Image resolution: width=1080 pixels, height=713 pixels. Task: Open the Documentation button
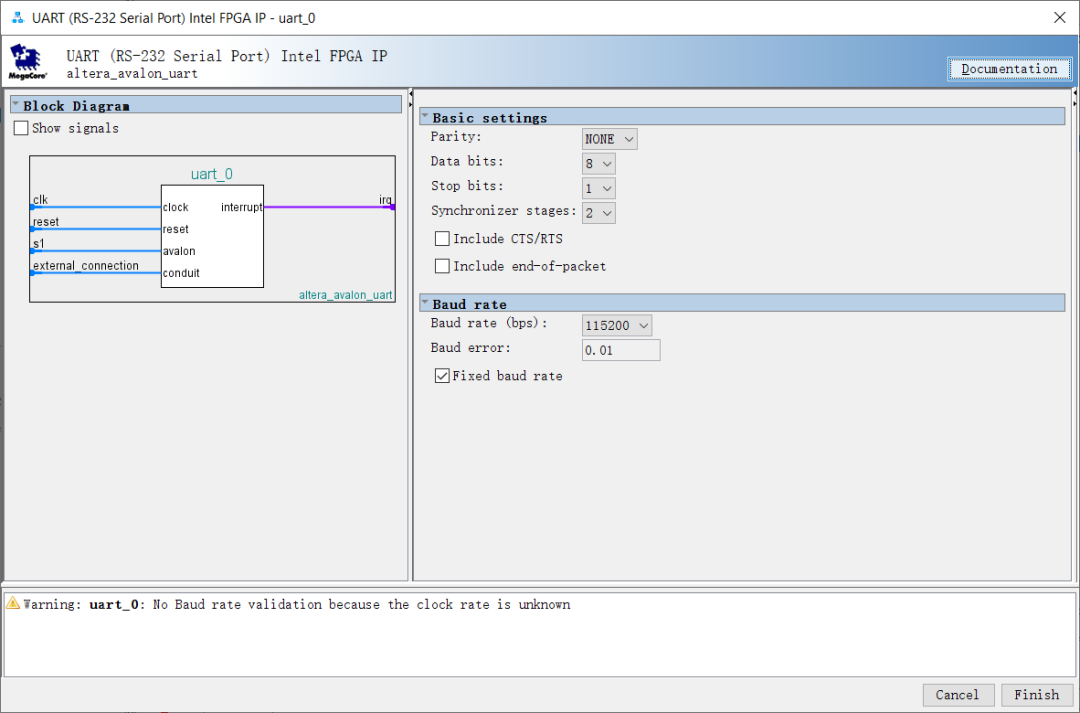click(1009, 69)
